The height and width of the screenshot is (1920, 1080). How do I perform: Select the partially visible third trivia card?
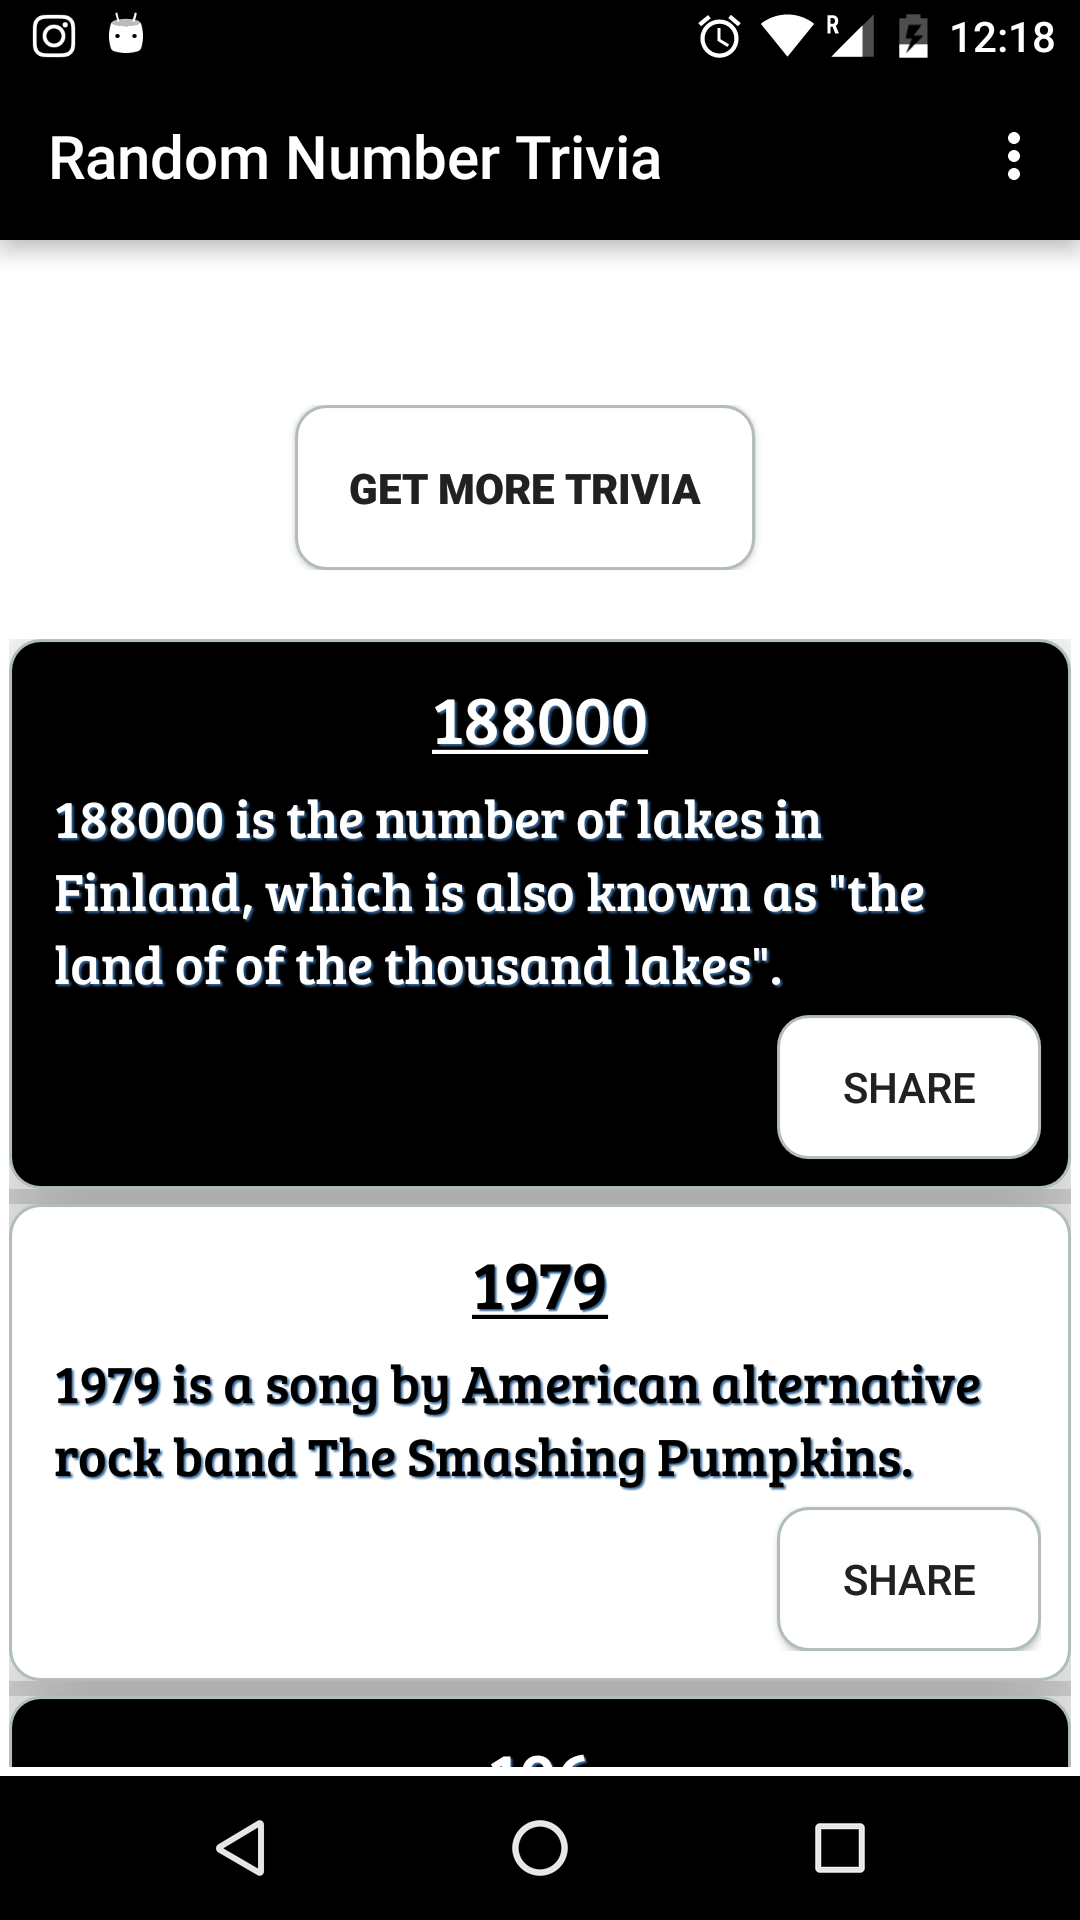coord(540,1735)
